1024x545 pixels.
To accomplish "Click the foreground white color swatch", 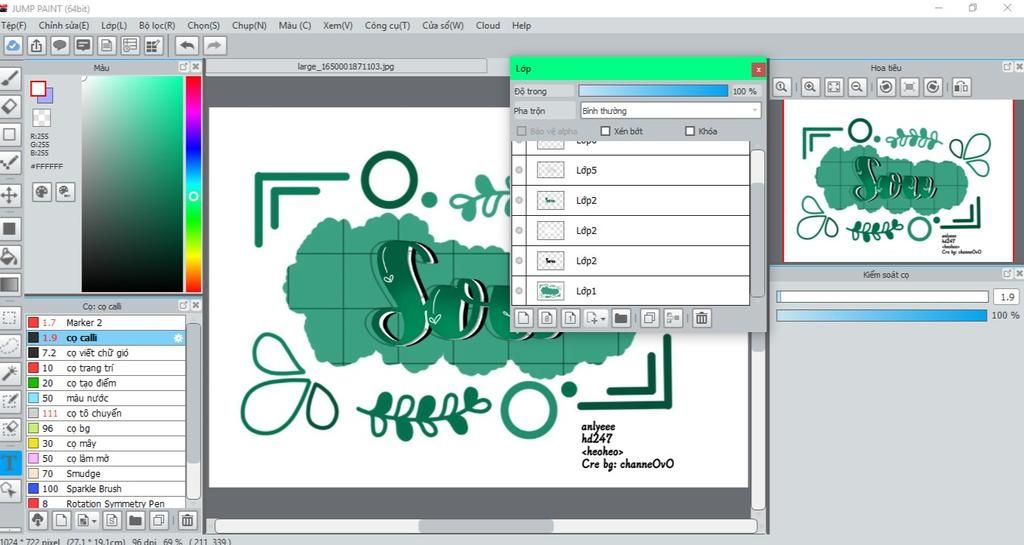I will pyautogui.click(x=38, y=89).
